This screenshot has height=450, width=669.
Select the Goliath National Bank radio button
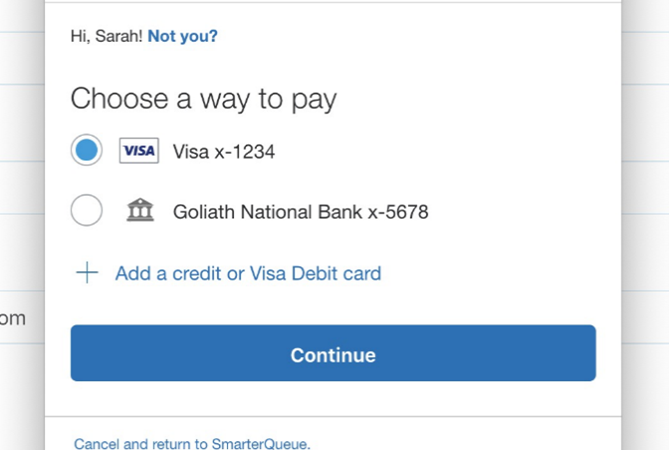(x=87, y=211)
